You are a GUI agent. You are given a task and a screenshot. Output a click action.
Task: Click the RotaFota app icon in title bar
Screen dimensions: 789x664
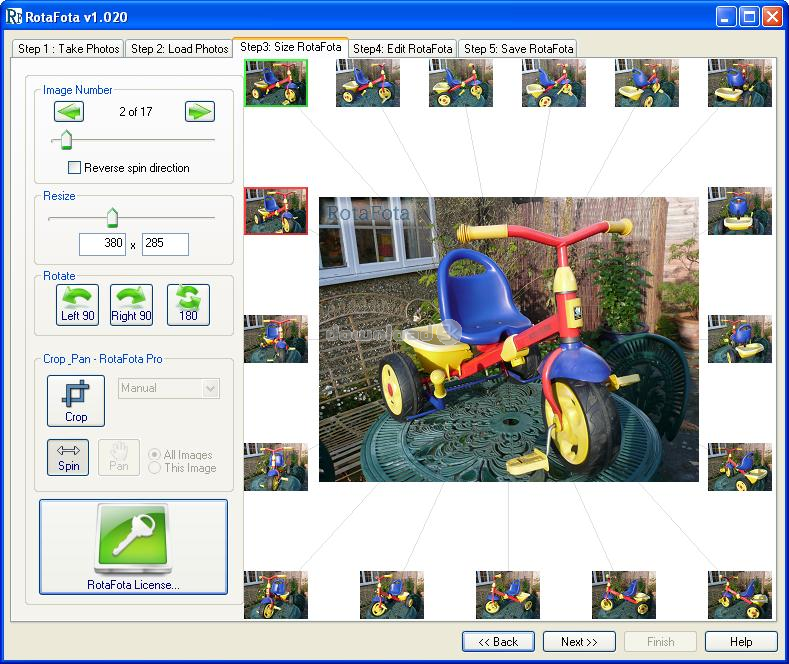(x=14, y=17)
